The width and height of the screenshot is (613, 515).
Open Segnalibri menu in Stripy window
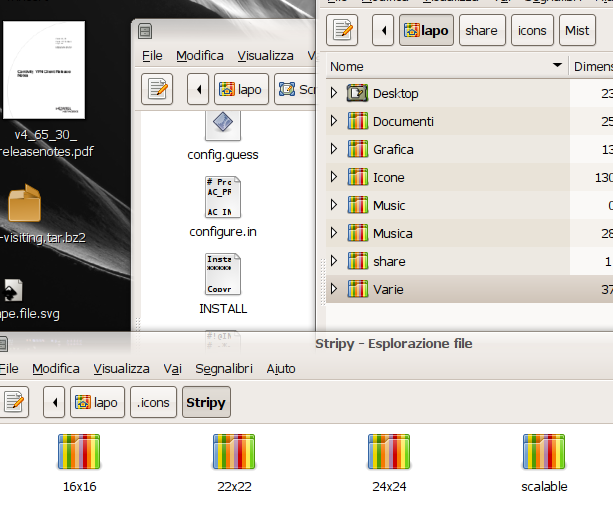(224, 369)
